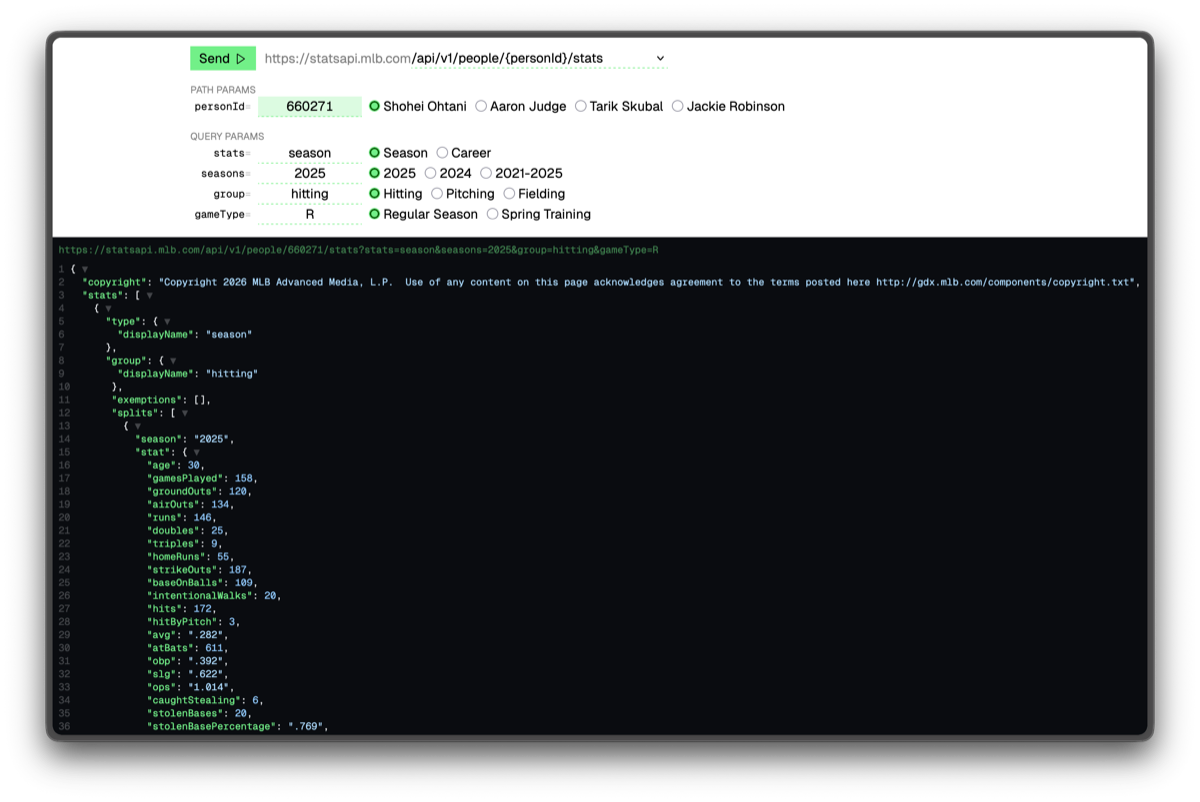
Task: Choose the Fielding group option
Action: (509, 193)
